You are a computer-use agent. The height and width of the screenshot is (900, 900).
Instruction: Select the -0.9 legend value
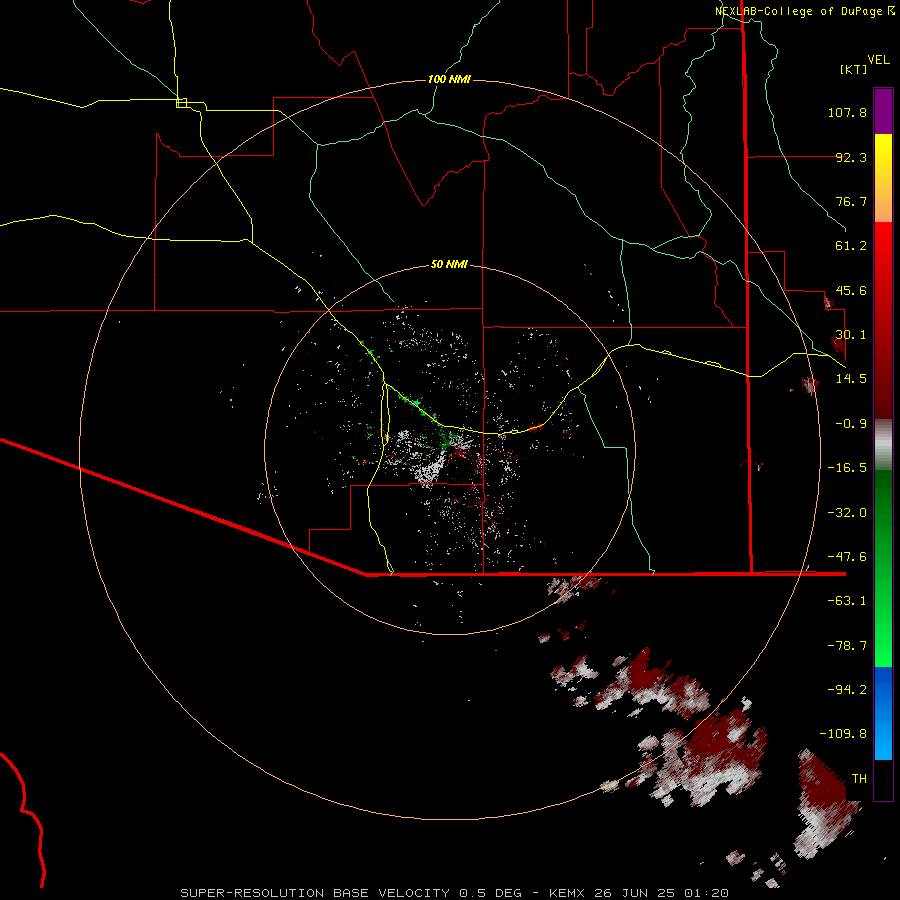click(x=851, y=424)
